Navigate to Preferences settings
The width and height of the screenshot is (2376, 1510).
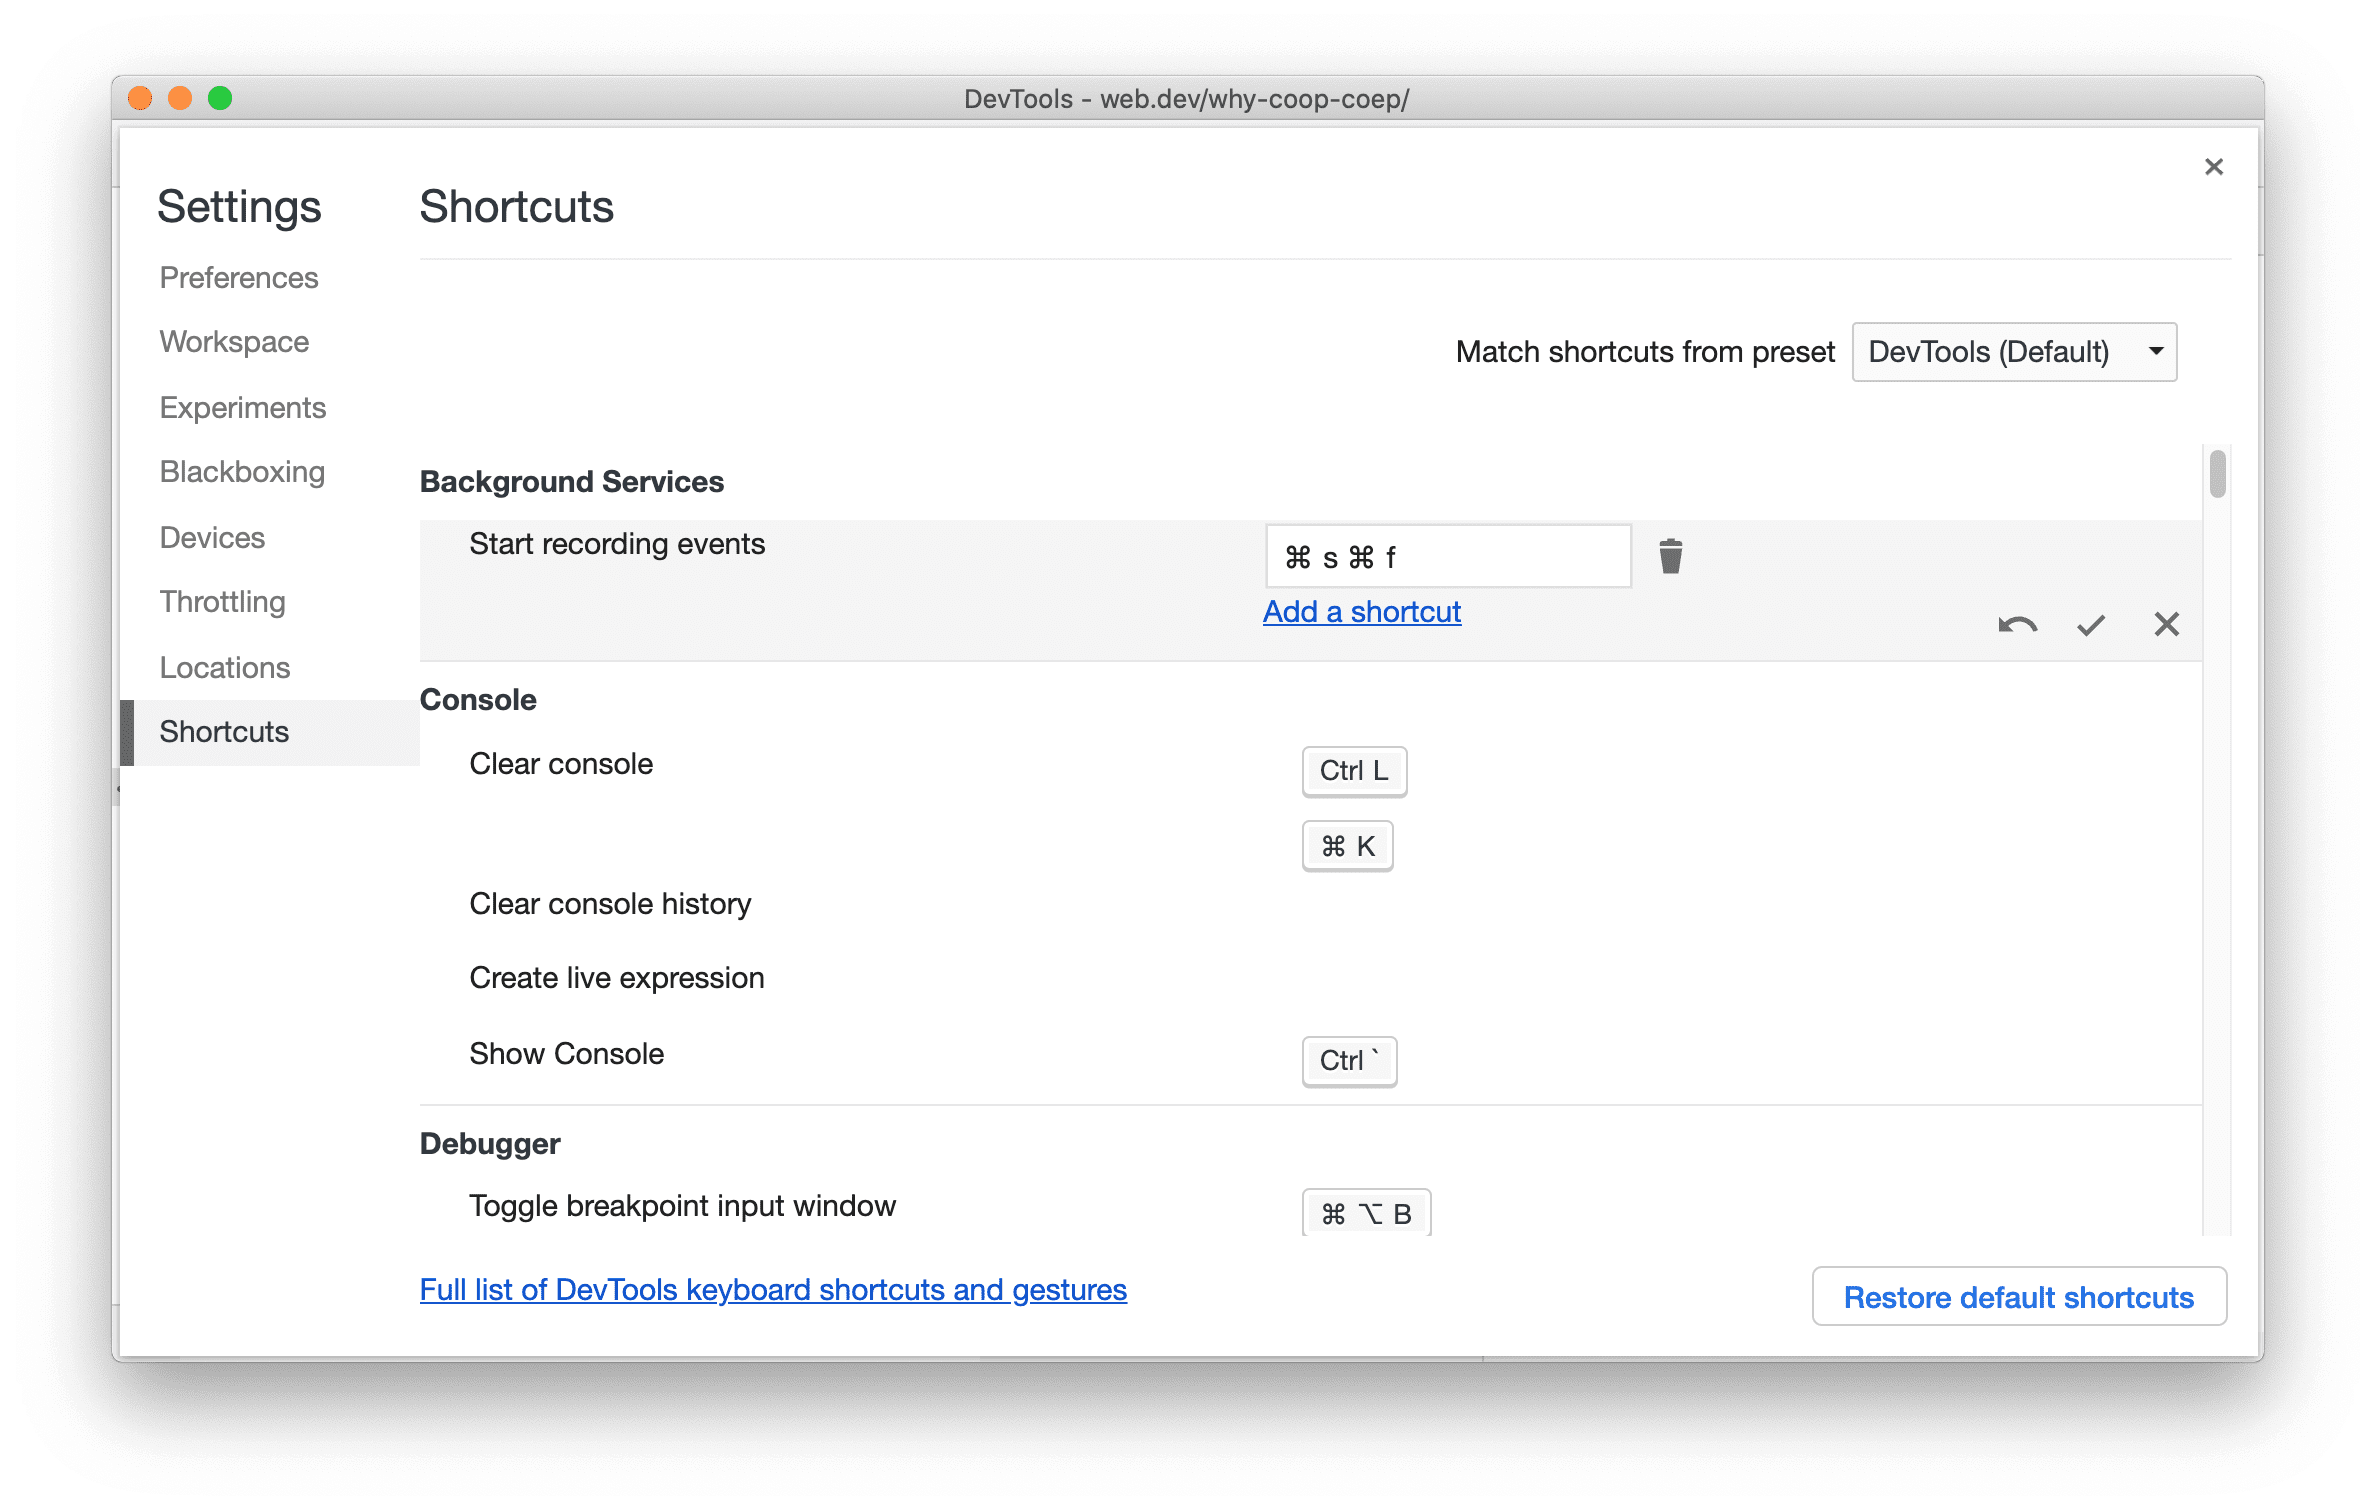[x=239, y=275]
